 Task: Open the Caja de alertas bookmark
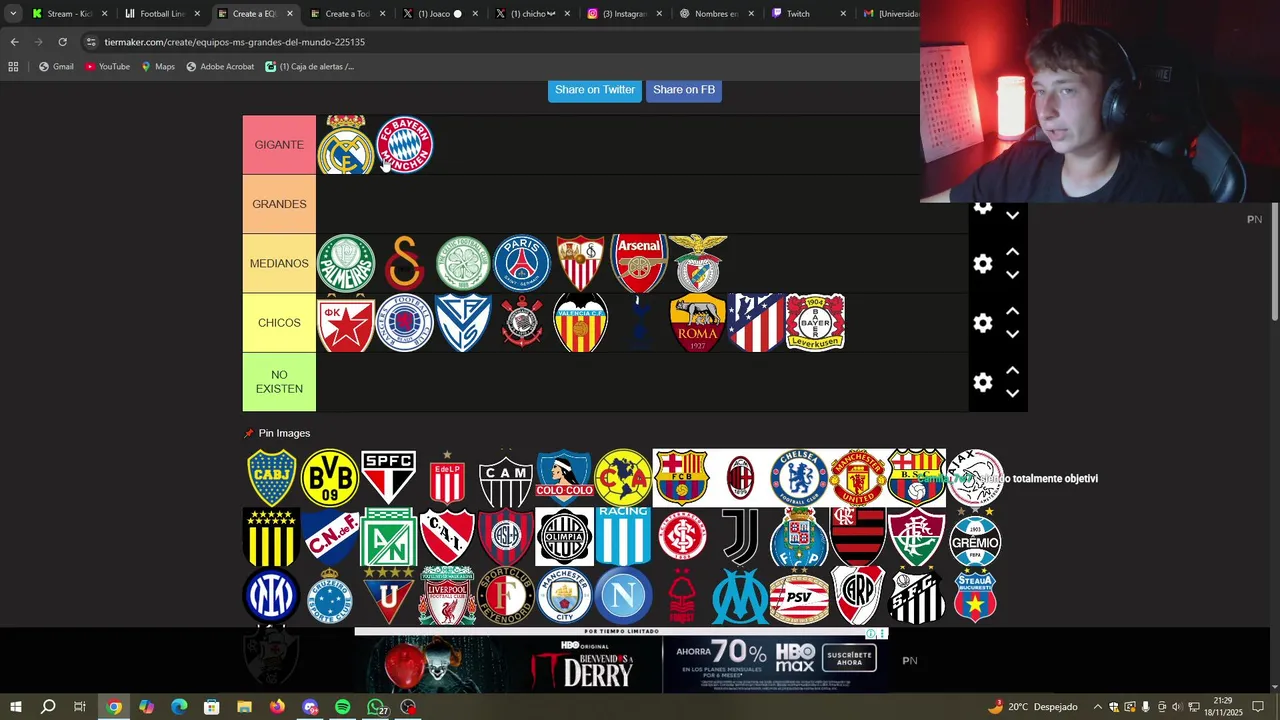pyautogui.click(x=309, y=67)
